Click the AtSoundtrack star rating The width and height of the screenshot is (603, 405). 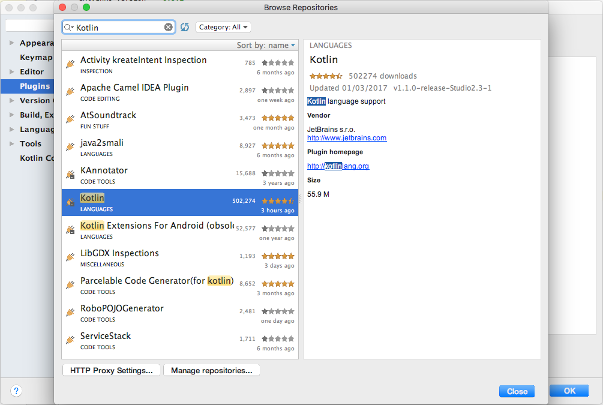[278, 118]
